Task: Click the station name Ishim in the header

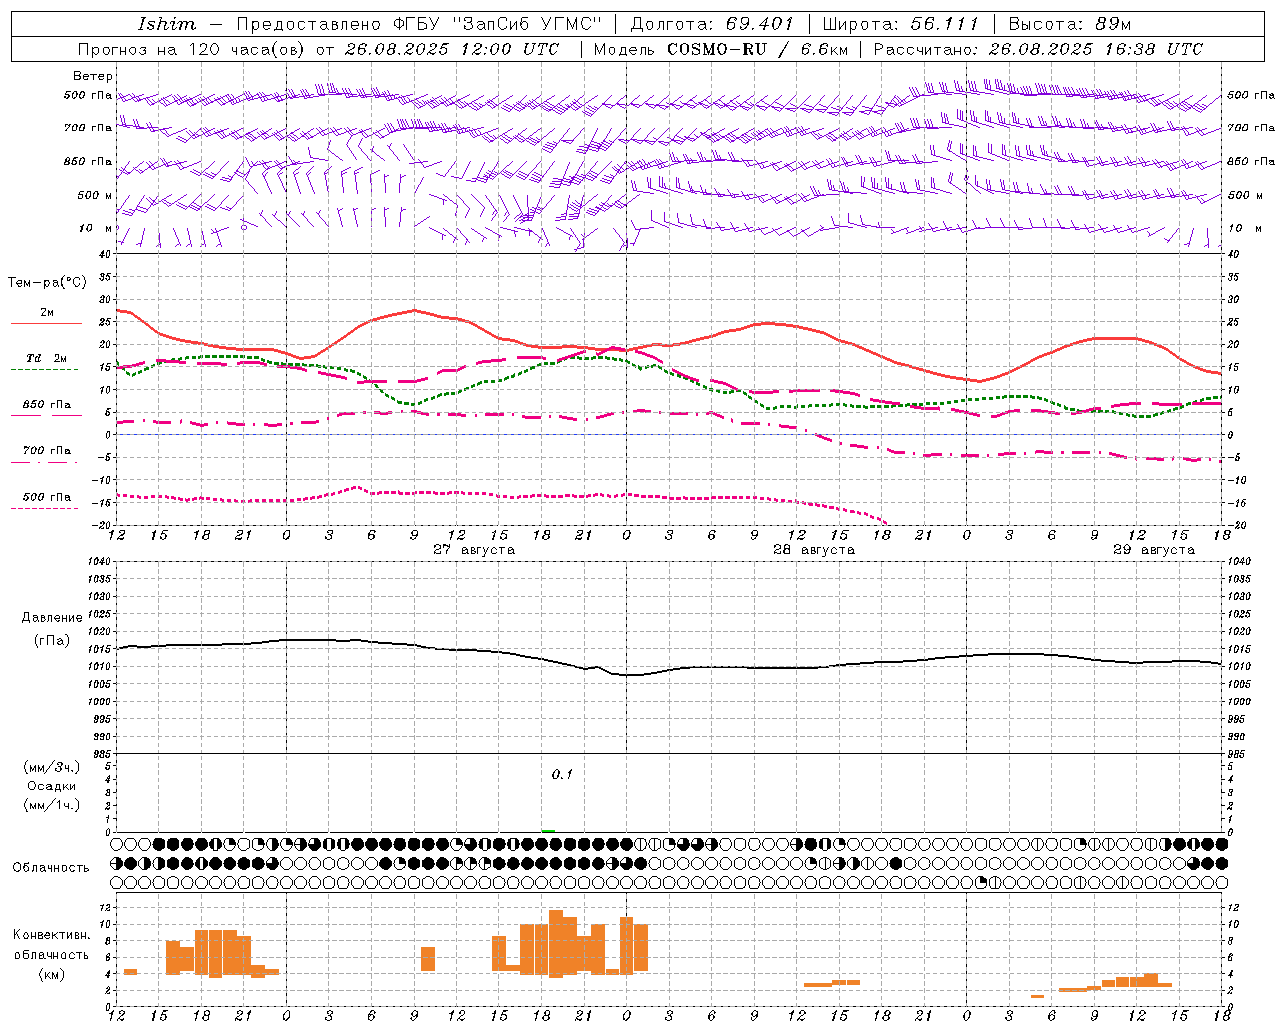Action: click(167, 23)
